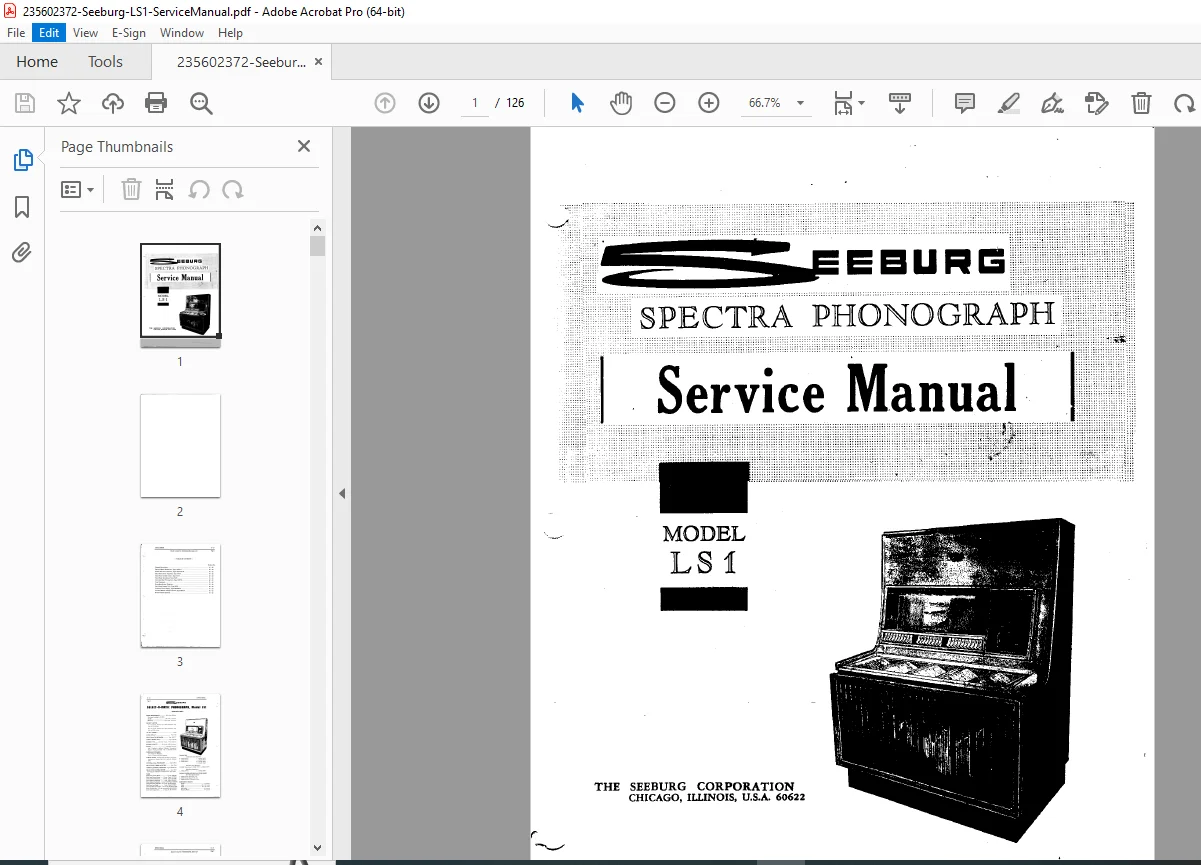Click the upload to cloud icon

pyautogui.click(x=113, y=103)
